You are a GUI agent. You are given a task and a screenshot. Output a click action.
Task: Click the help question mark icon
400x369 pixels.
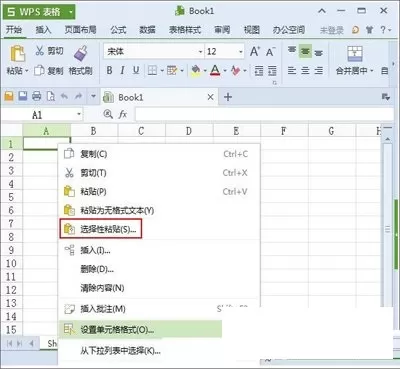click(383, 30)
